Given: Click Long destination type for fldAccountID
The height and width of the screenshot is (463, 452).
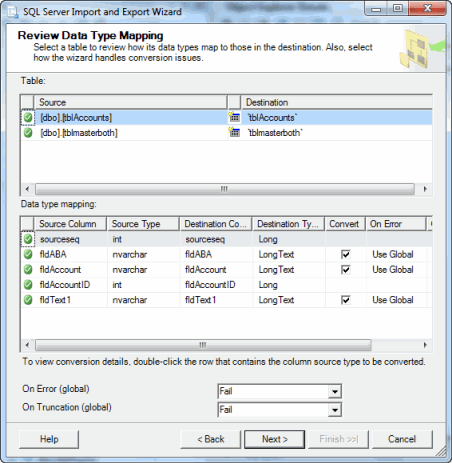Looking at the screenshot, I should (x=289, y=285).
